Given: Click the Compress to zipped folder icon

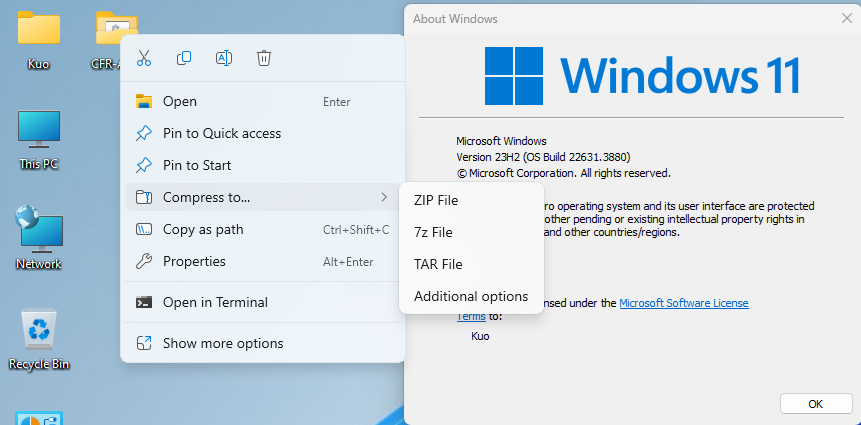Looking at the screenshot, I should click(144, 197).
